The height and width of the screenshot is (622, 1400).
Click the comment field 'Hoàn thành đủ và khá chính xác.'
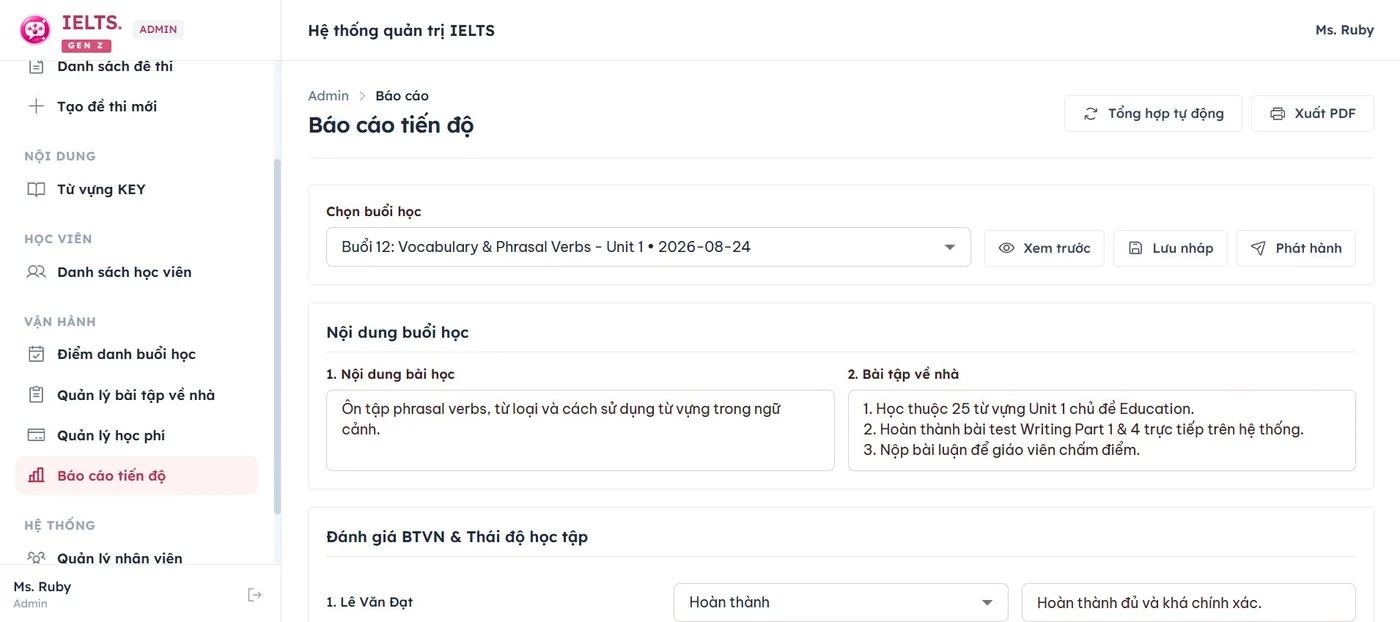pyautogui.click(x=1188, y=603)
